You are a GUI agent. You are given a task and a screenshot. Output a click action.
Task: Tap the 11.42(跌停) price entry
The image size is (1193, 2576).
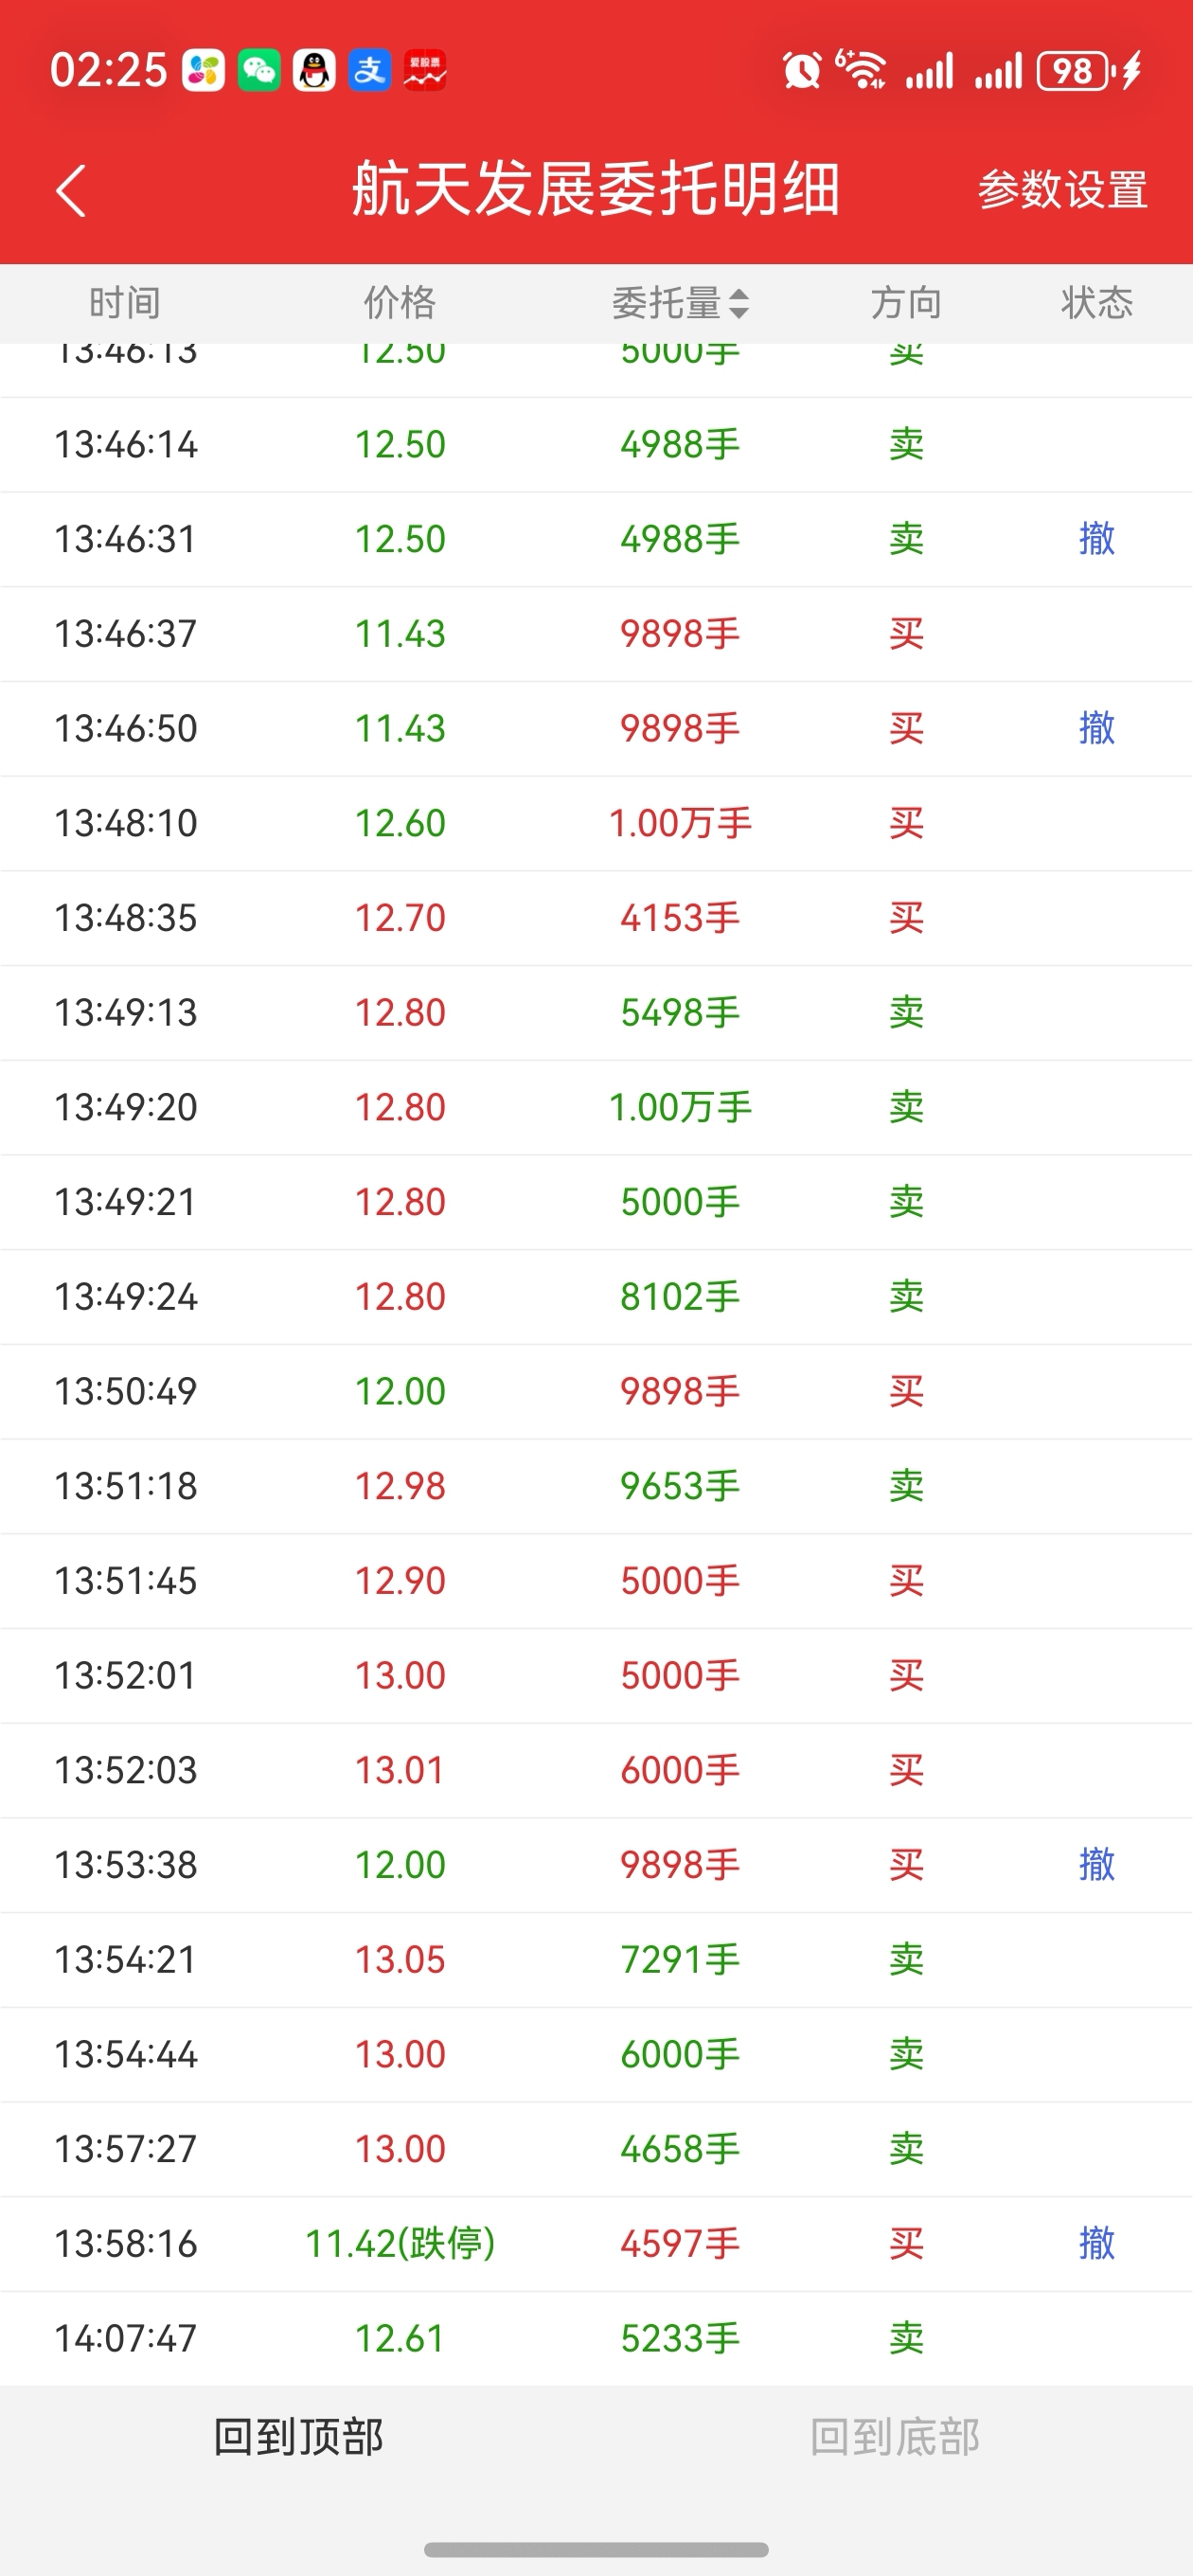coord(400,2243)
